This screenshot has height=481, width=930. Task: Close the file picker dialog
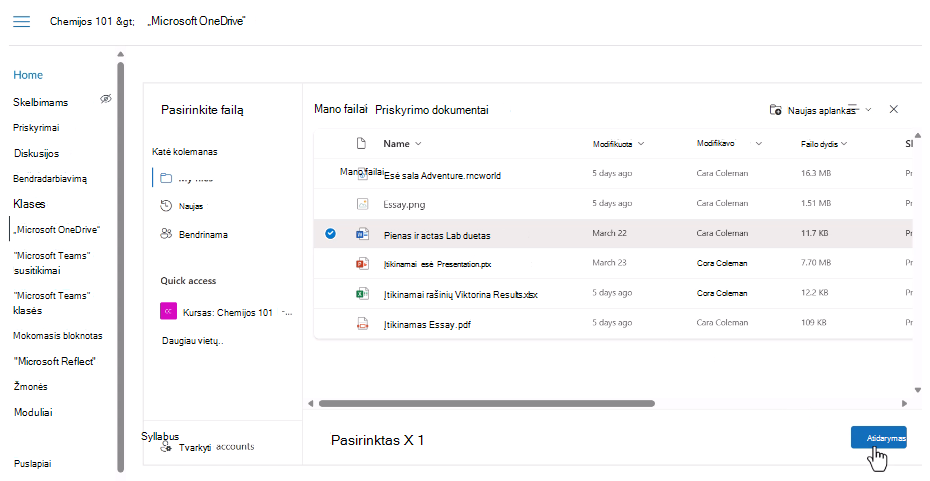pos(894,109)
